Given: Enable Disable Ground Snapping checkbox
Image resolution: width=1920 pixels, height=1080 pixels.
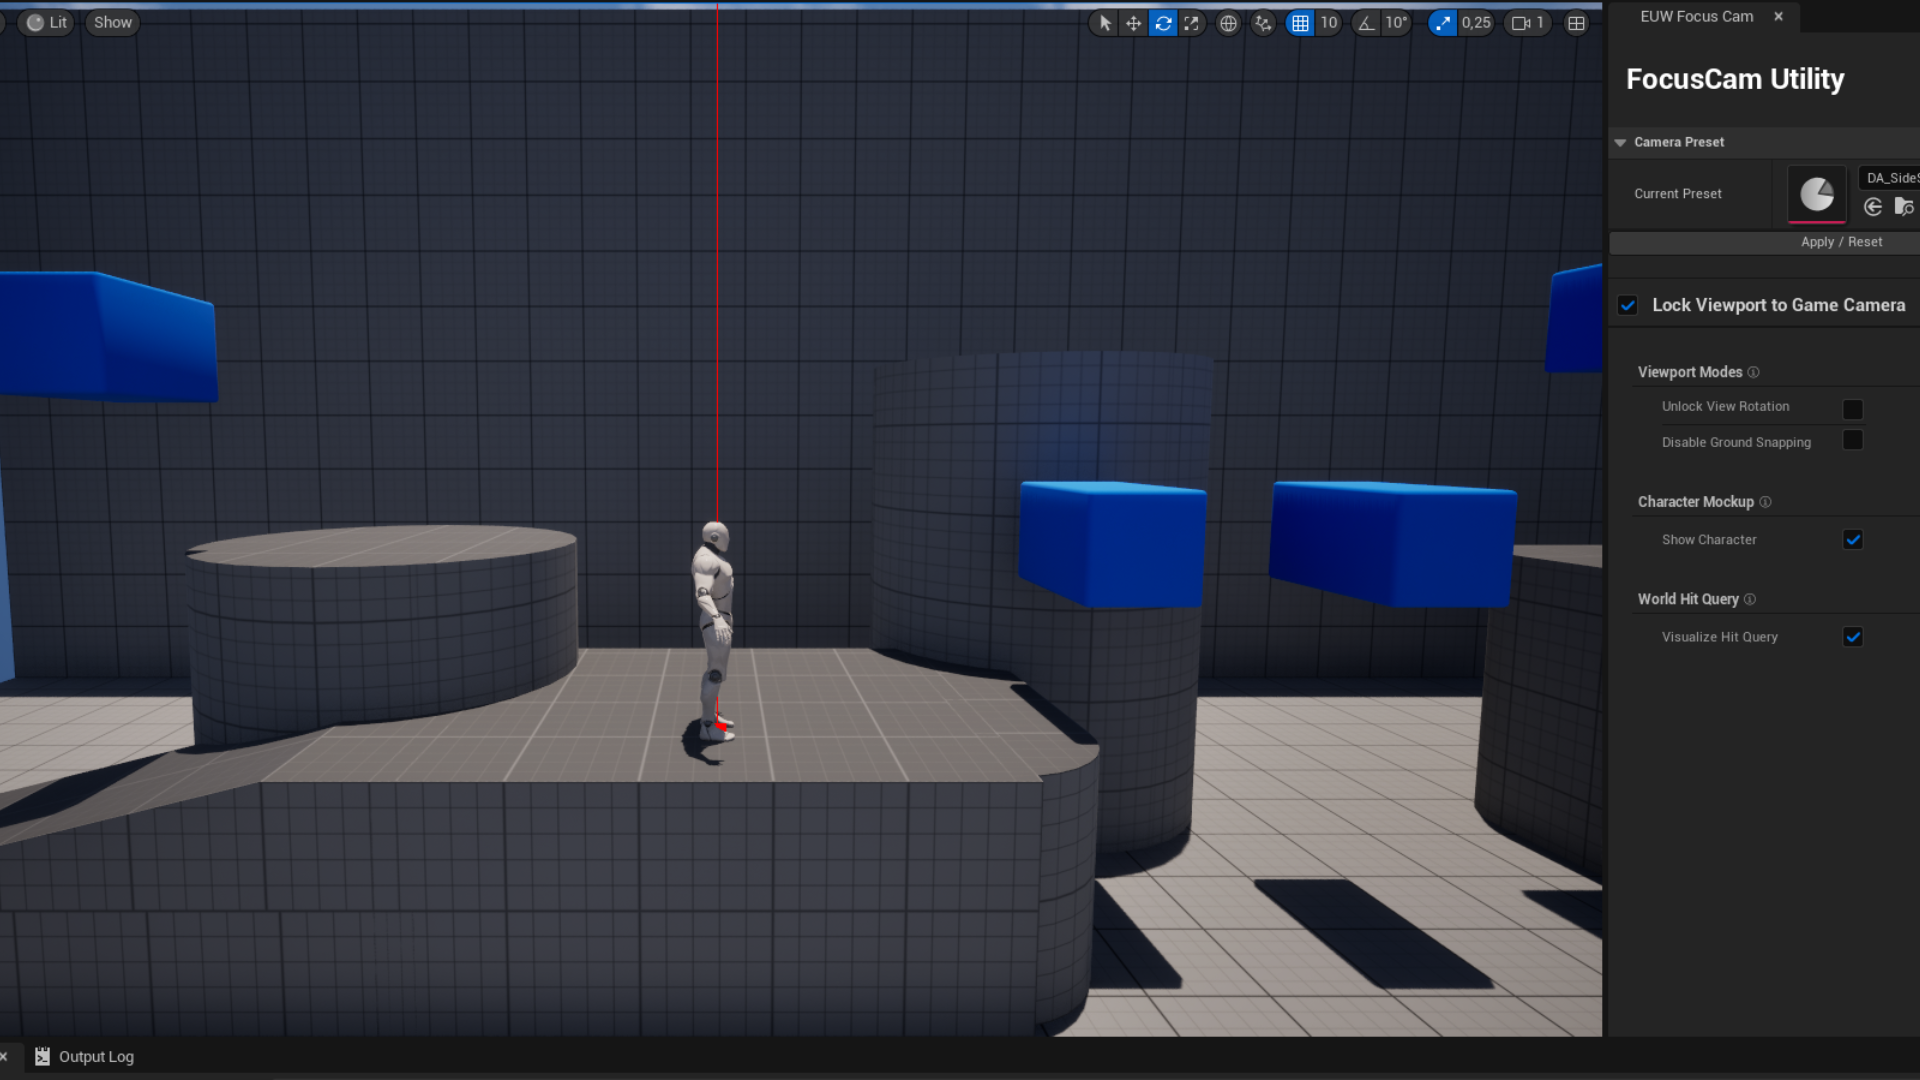Looking at the screenshot, I should tap(1853, 440).
